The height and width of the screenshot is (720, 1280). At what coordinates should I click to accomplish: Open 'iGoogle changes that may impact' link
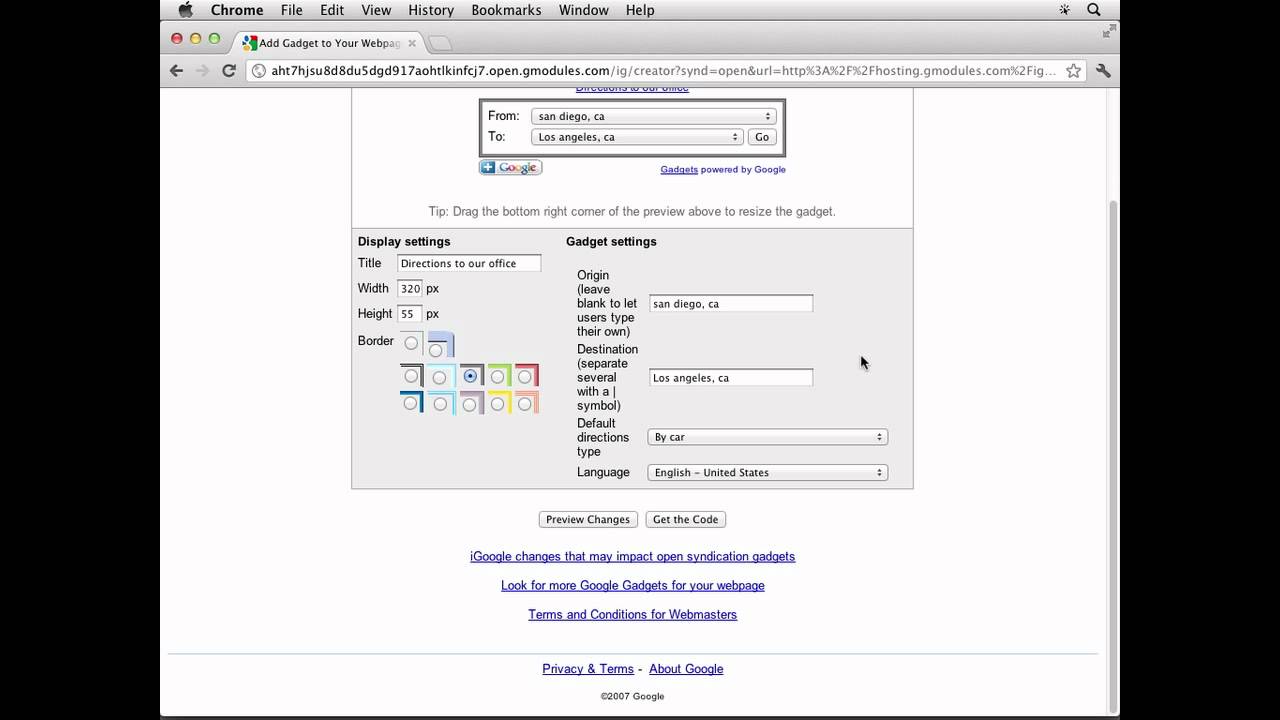tap(632, 556)
